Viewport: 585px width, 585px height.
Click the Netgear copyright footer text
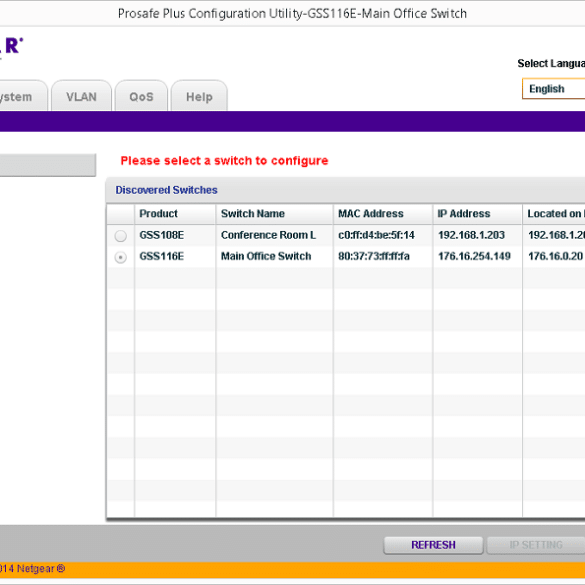pos(32,569)
